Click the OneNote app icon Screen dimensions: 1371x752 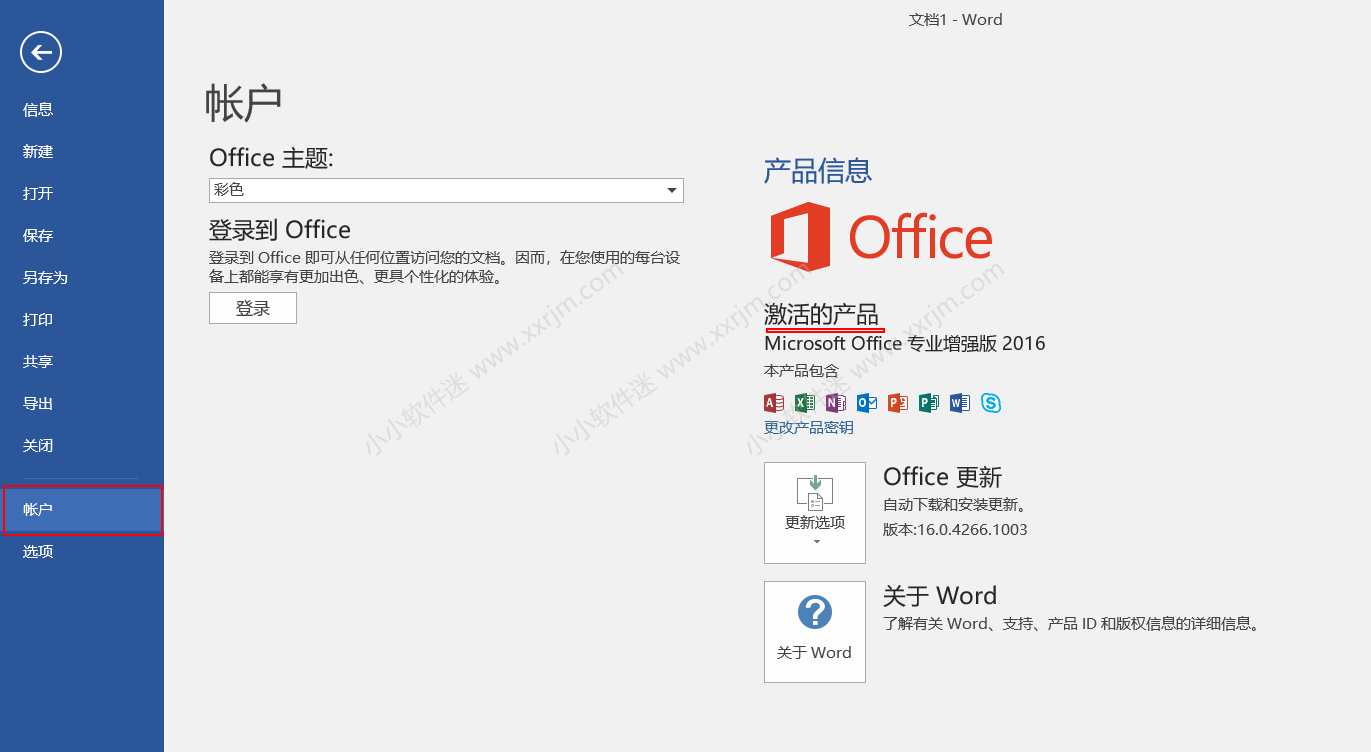836,403
